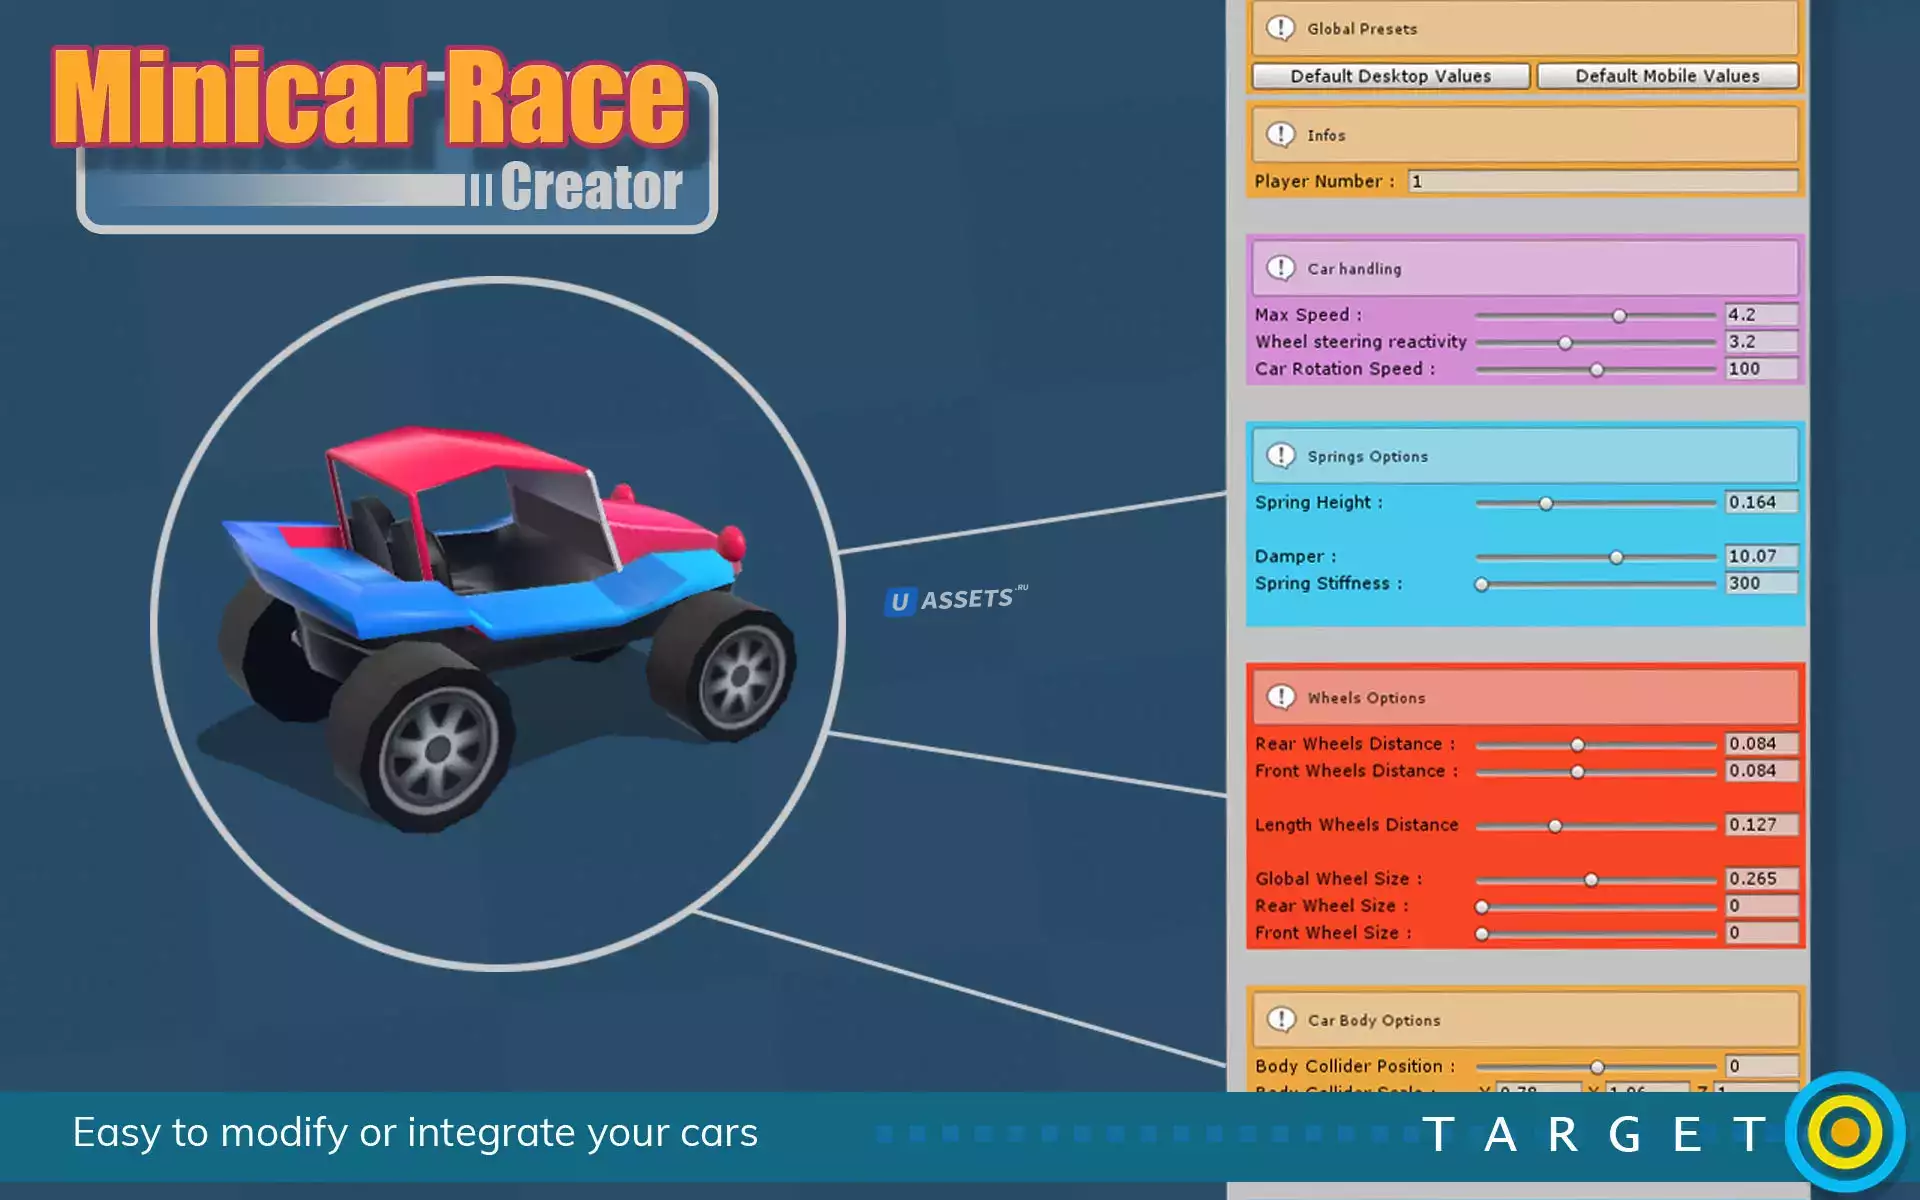Click the Car handling info icon
Viewport: 1920px width, 1200px height.
[x=1280, y=268]
